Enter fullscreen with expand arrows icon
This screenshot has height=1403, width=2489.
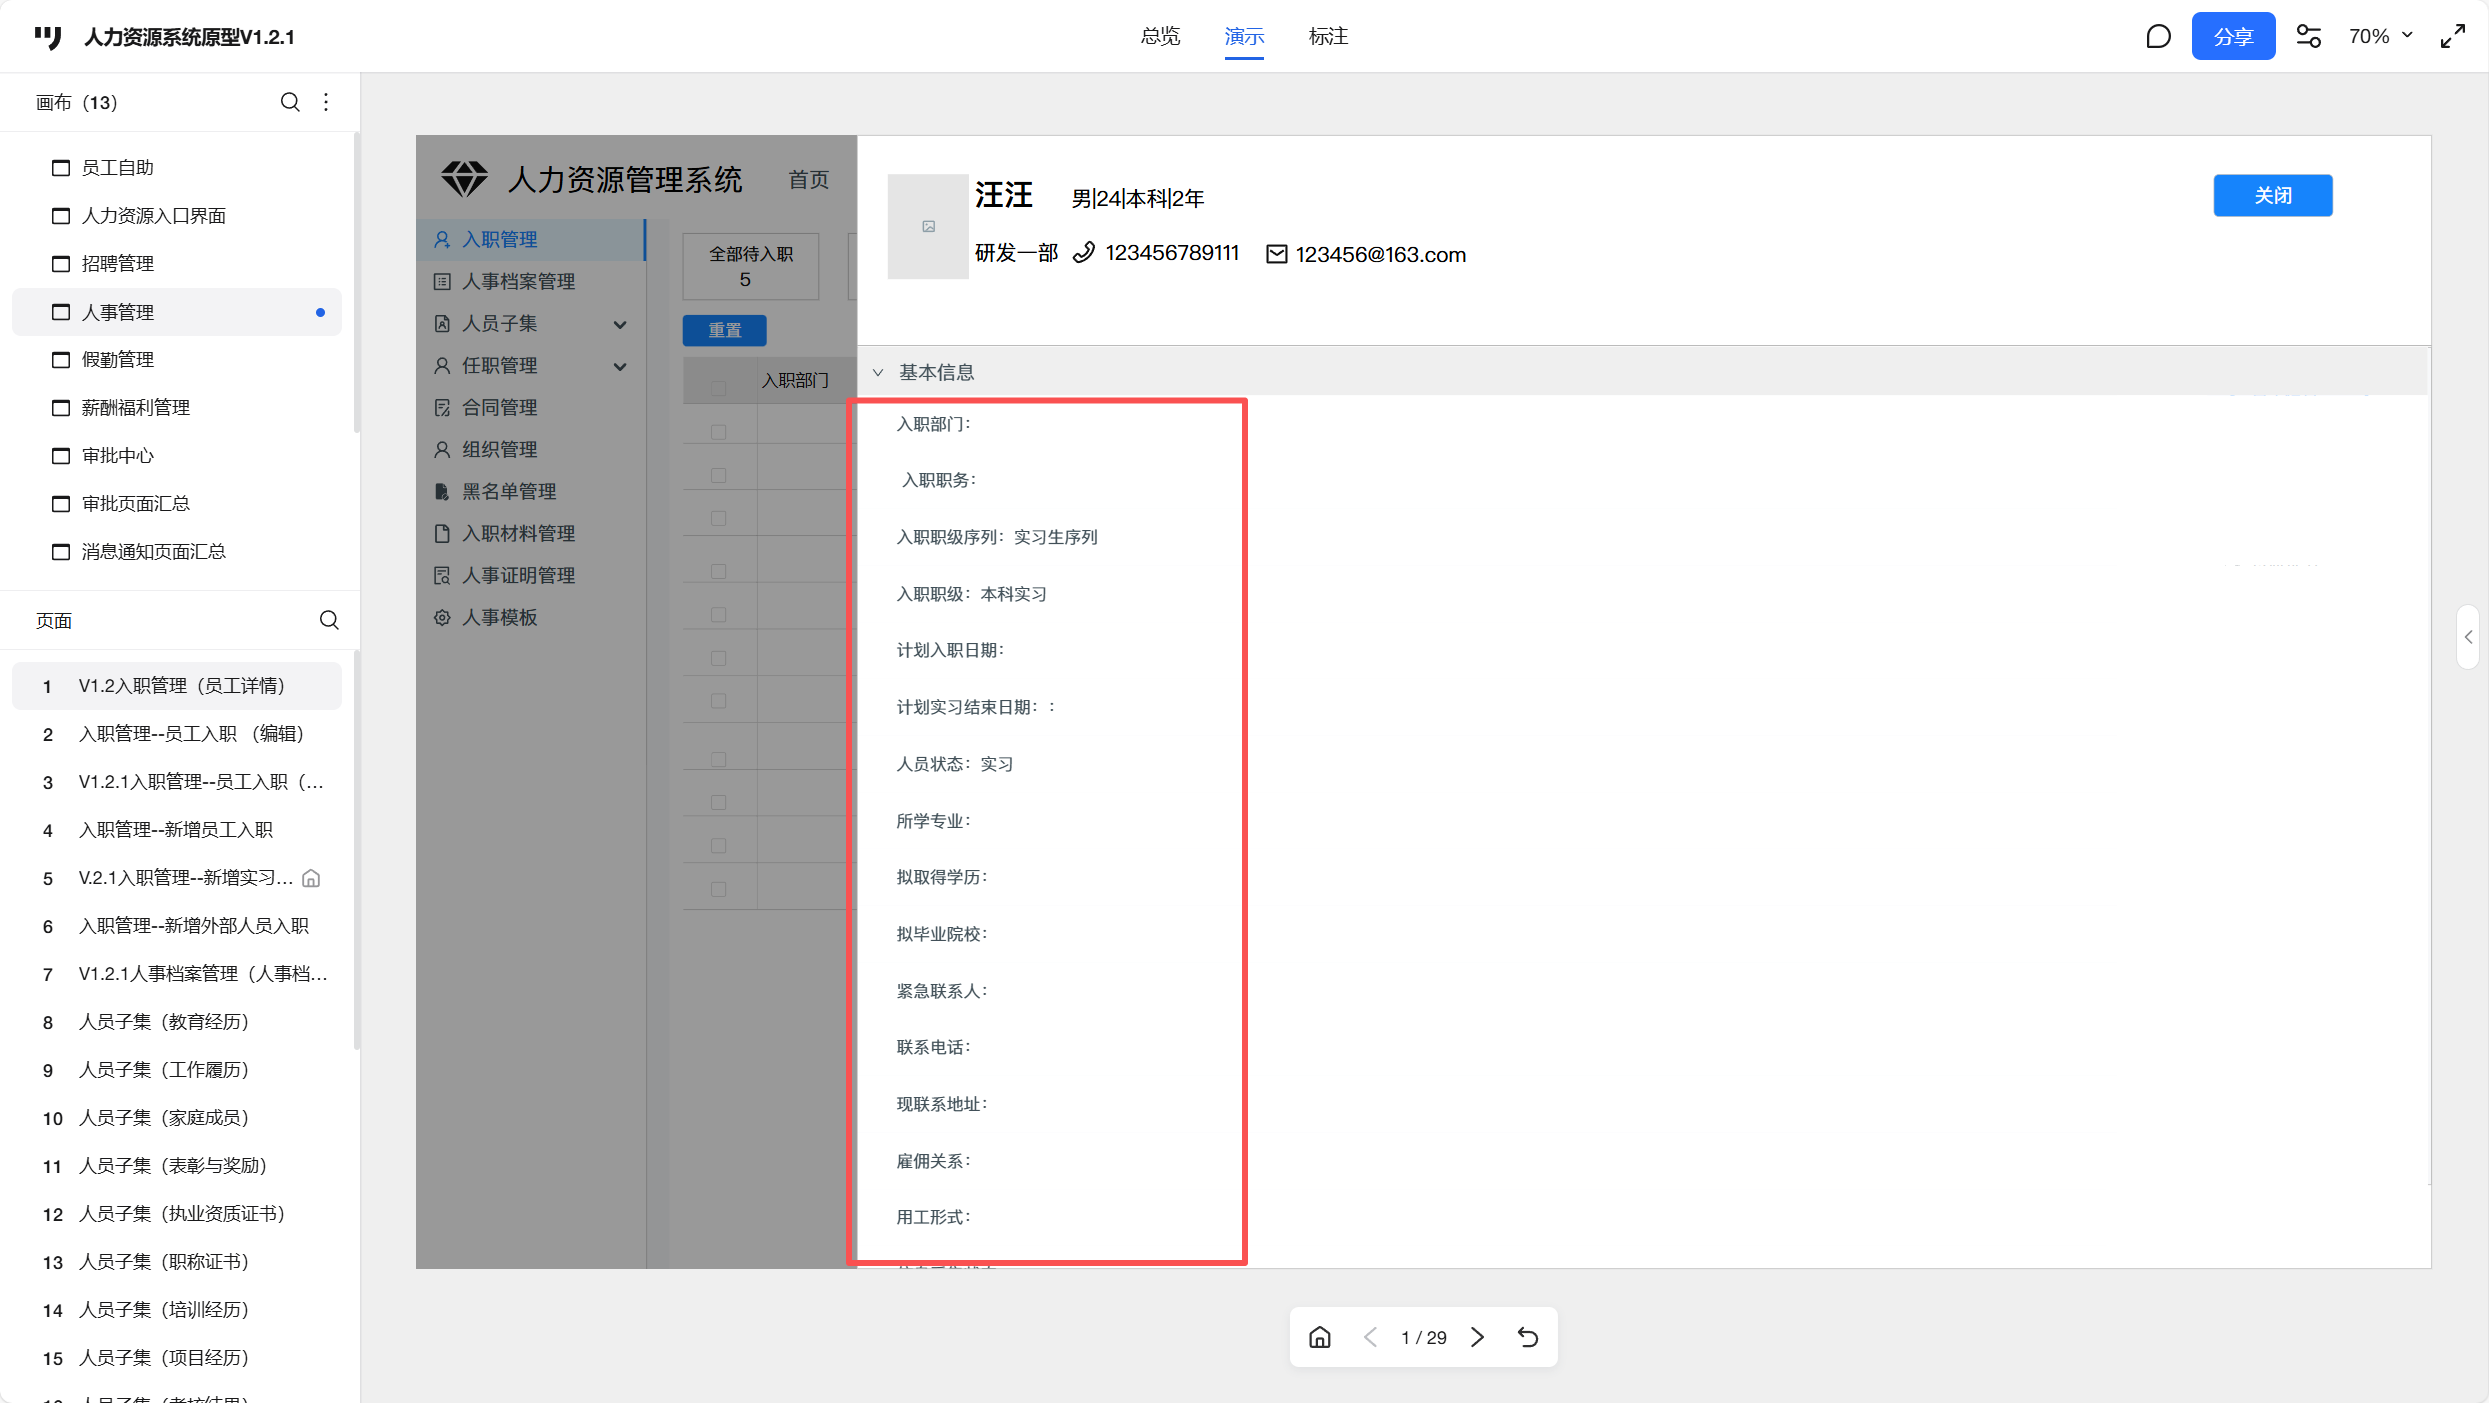2453,37
